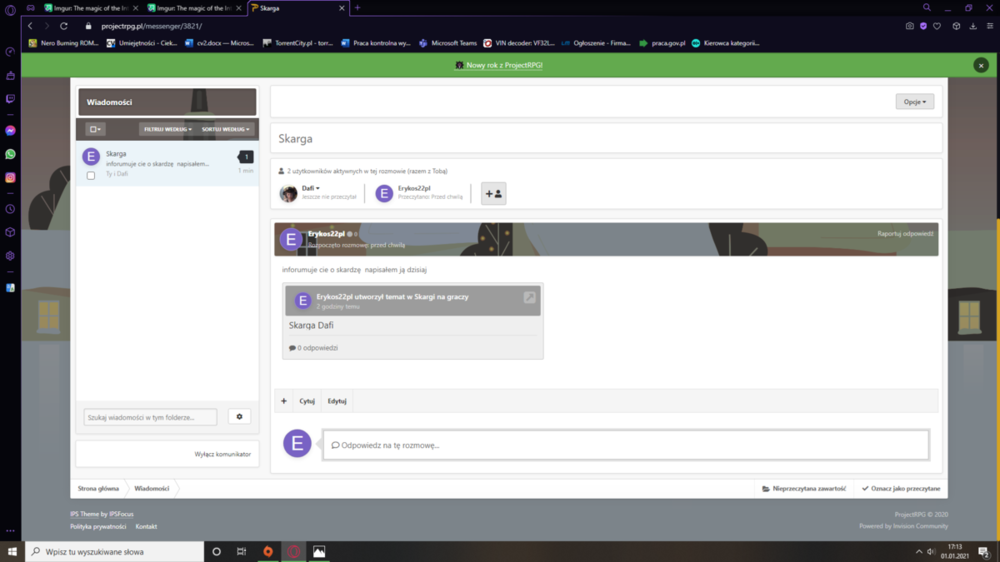Open the Opcje dropdown
Image resolution: width=1000 pixels, height=562 pixels.
(x=915, y=102)
